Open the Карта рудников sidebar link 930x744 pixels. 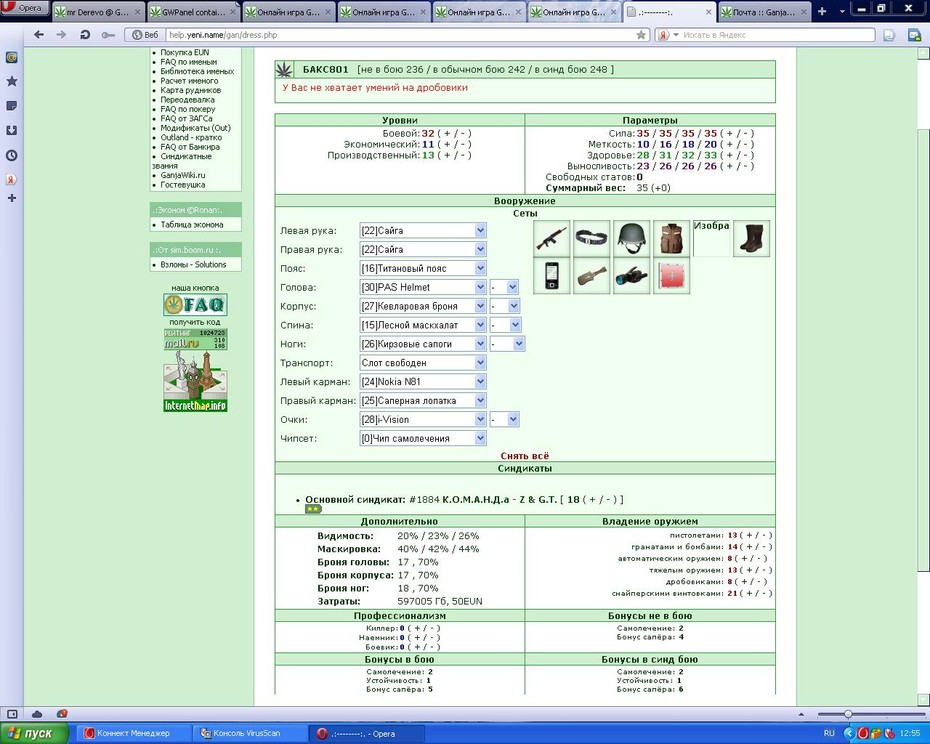(x=190, y=90)
